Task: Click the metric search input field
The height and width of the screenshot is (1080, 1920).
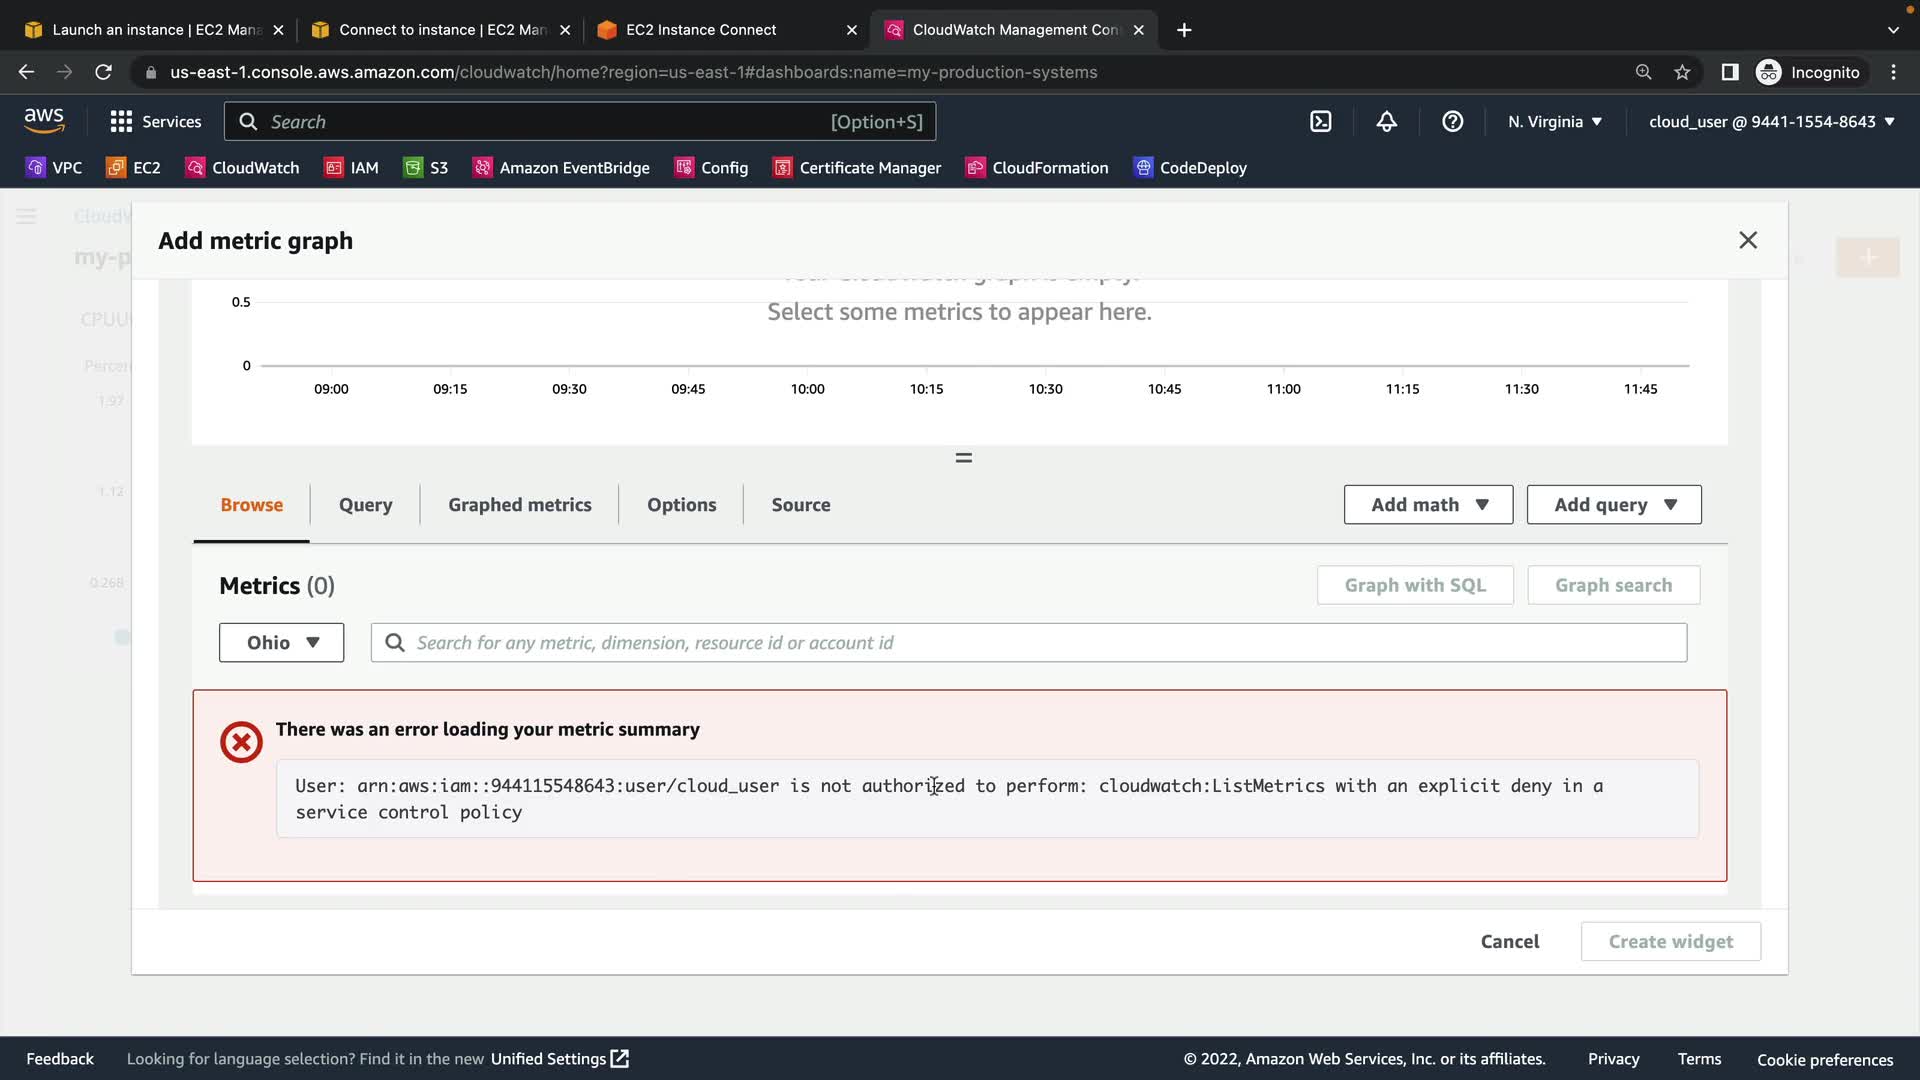Action: [x=1040, y=643]
